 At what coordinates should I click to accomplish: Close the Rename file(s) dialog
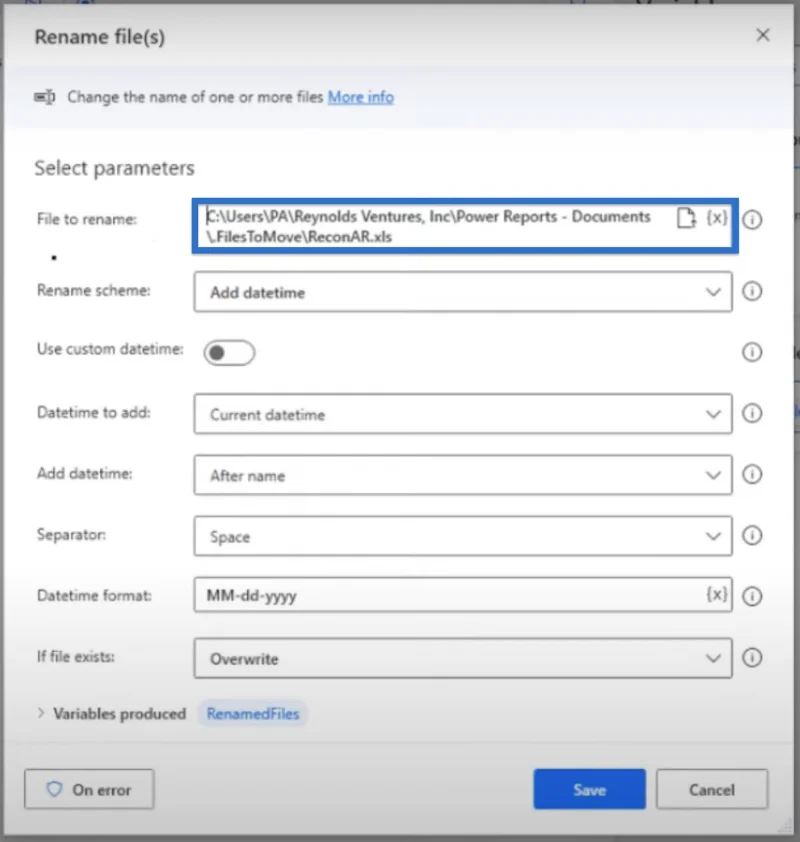point(762,35)
